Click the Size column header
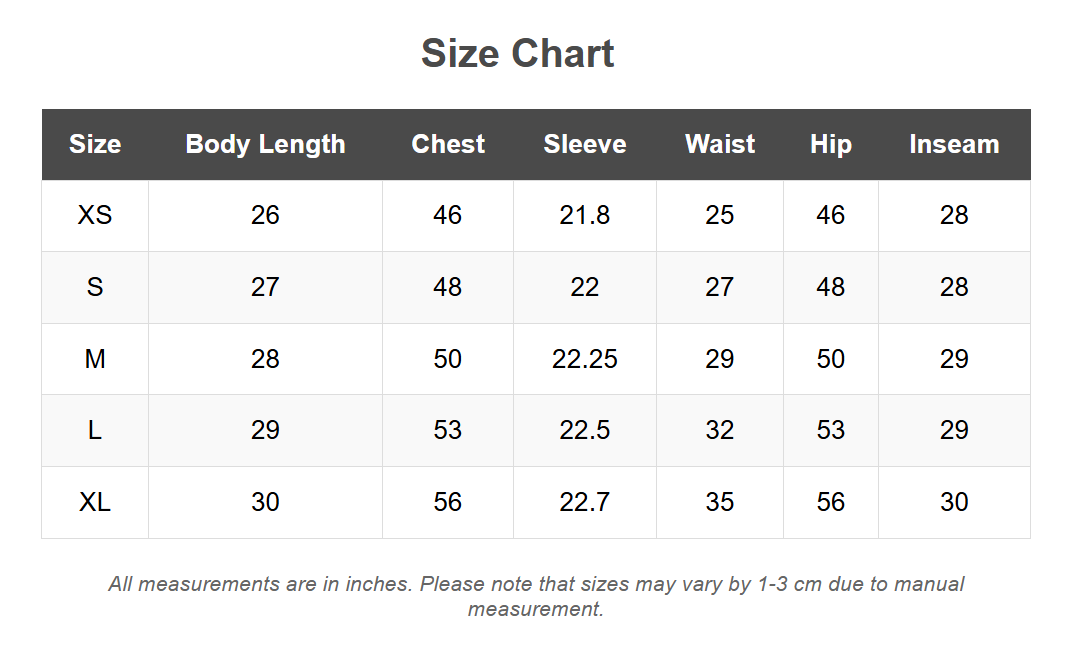 coord(95,144)
